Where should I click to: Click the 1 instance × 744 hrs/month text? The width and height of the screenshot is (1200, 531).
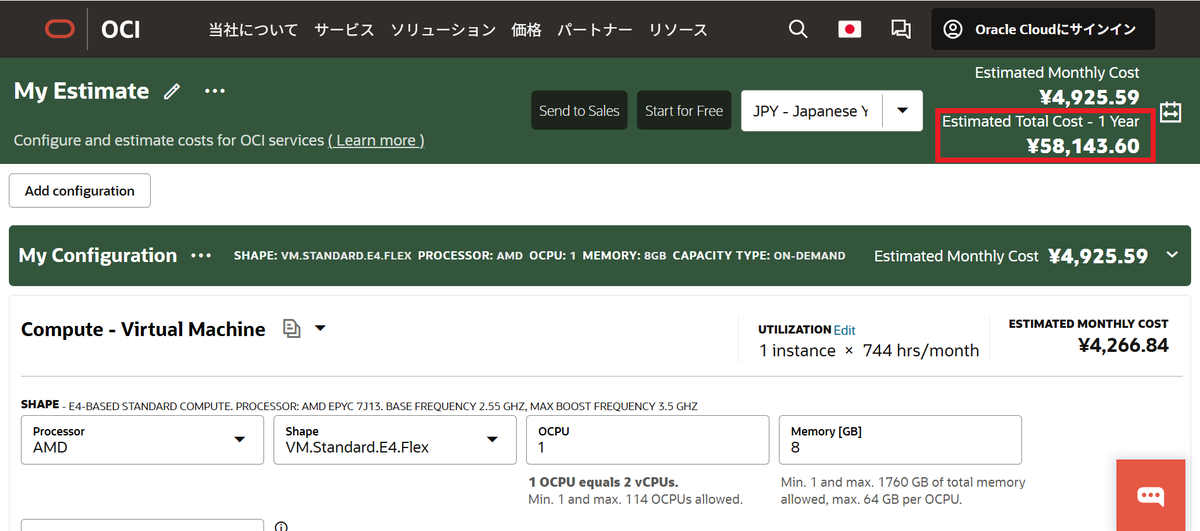869,350
